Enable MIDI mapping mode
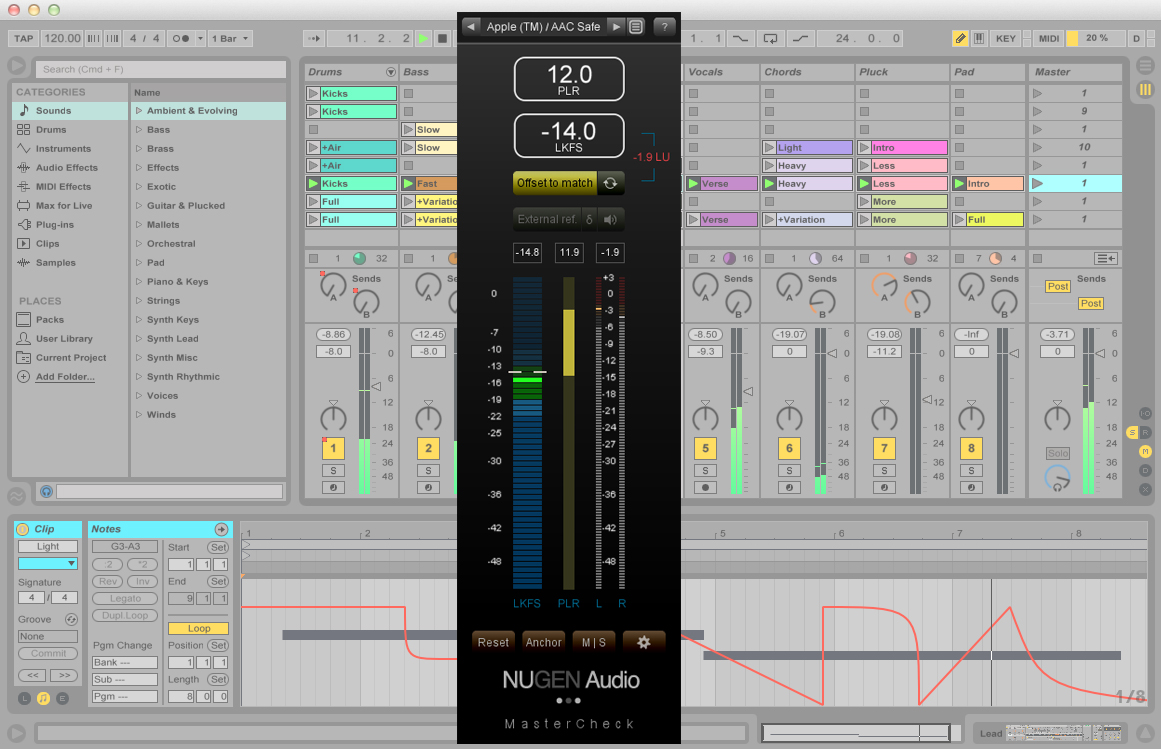 point(1047,38)
